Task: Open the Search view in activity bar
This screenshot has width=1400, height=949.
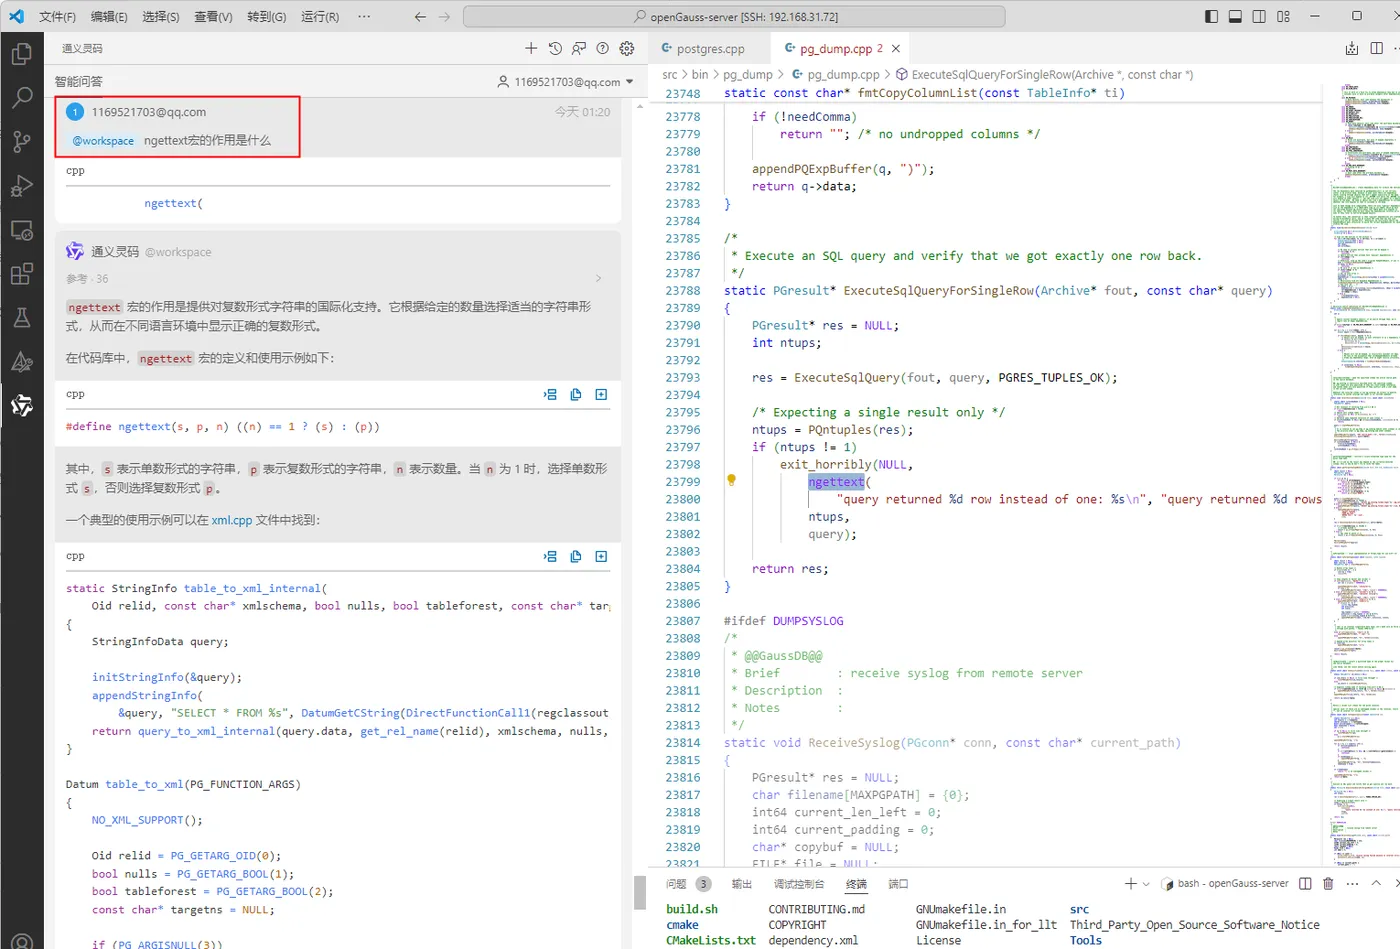Action: 21,97
